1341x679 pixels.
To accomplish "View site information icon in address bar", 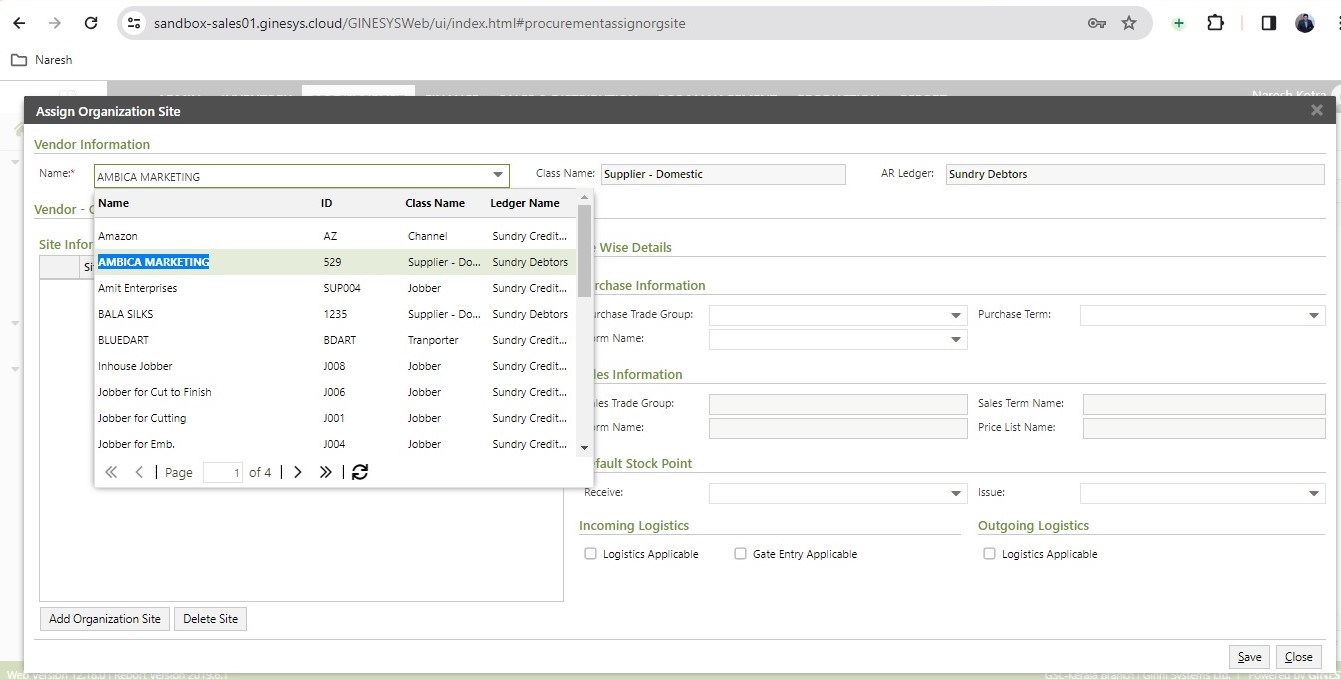I will click(x=135, y=23).
